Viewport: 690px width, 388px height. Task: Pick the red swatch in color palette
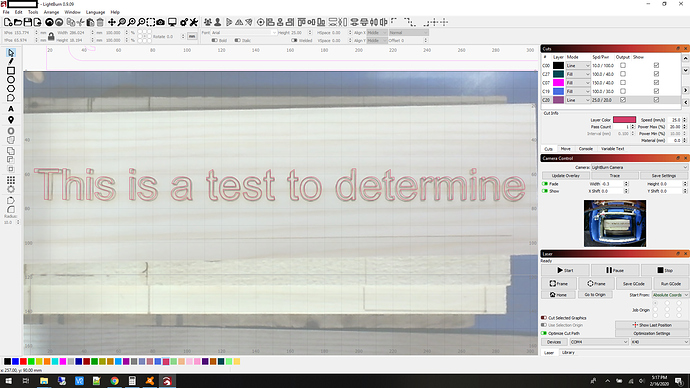click(23, 362)
